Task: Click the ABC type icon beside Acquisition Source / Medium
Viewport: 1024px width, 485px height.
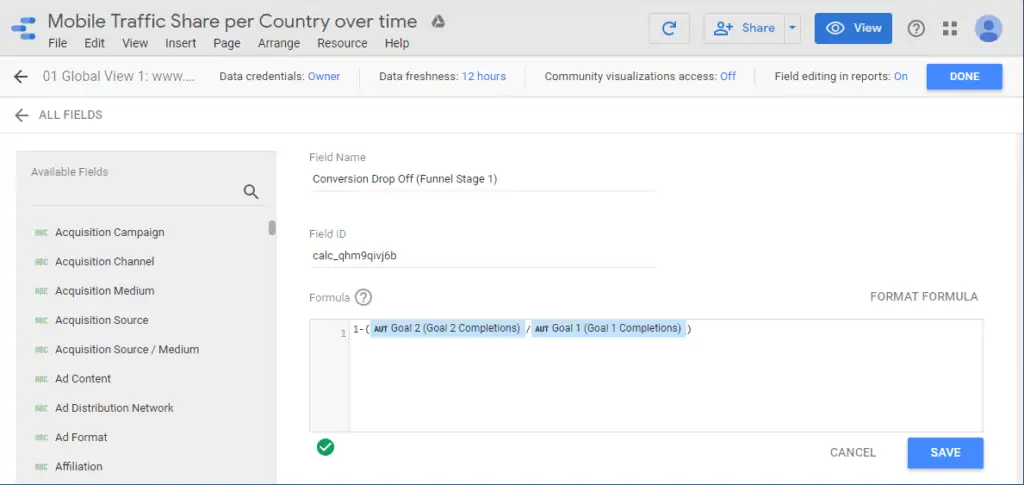Action: coord(41,350)
